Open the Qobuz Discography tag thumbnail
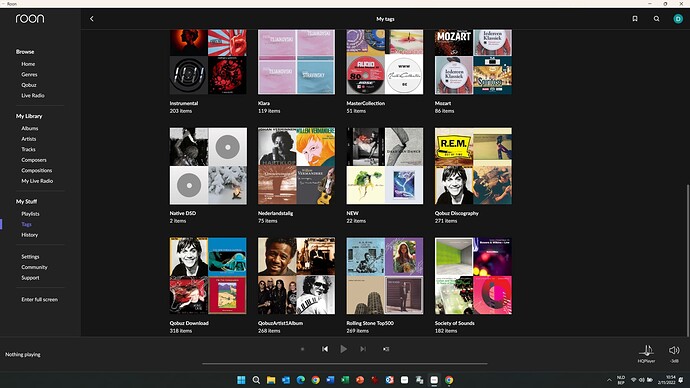Viewport: 690px width, 388px height. pos(473,166)
